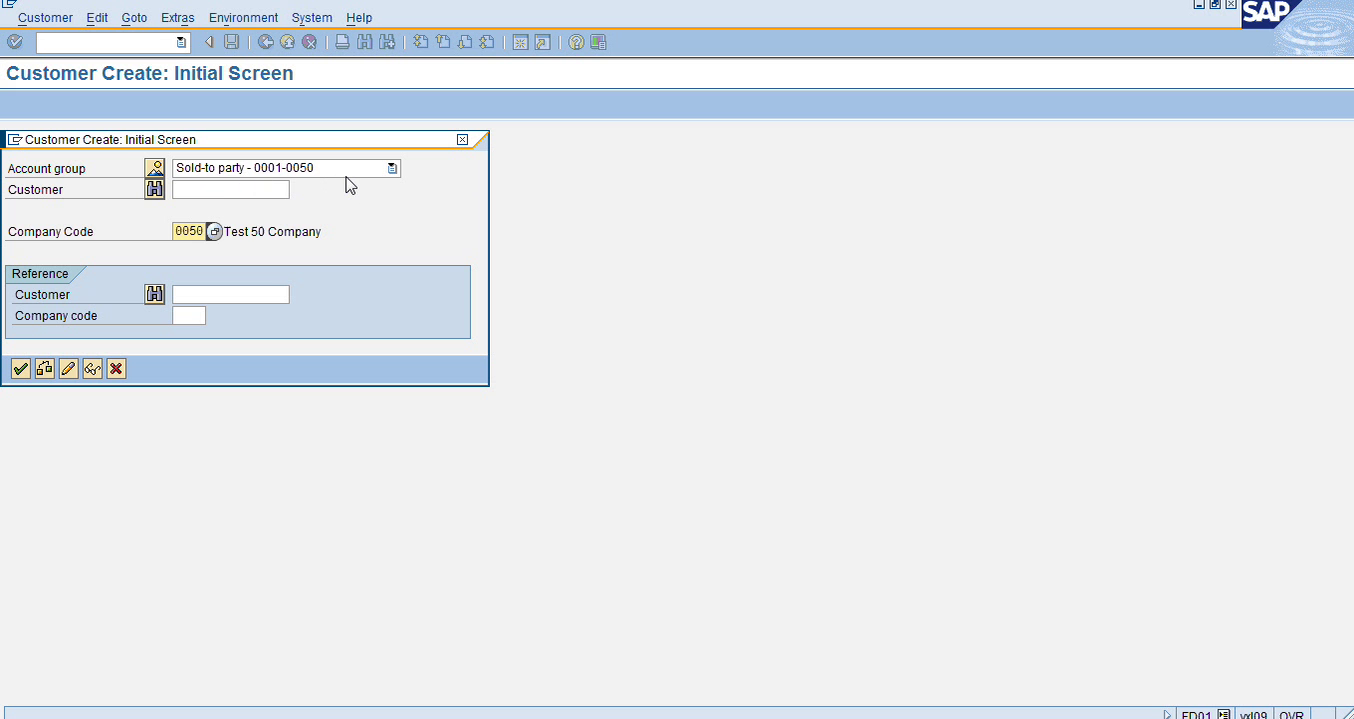Click the 'Test 50 Company' description text
1354x719 pixels.
[x=272, y=231]
